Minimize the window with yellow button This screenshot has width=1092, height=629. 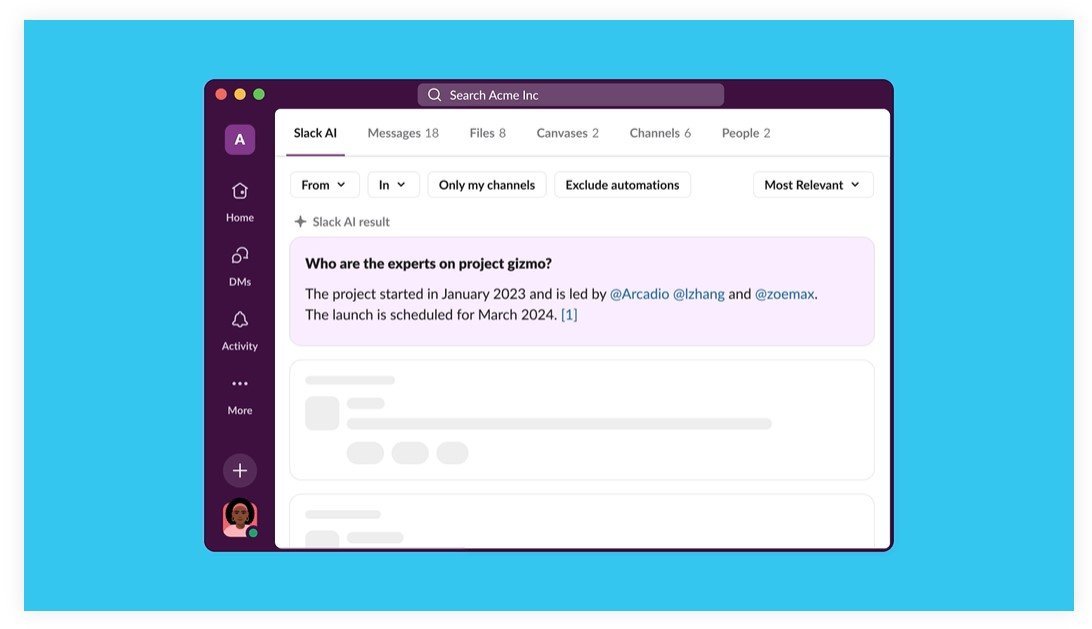click(x=240, y=94)
